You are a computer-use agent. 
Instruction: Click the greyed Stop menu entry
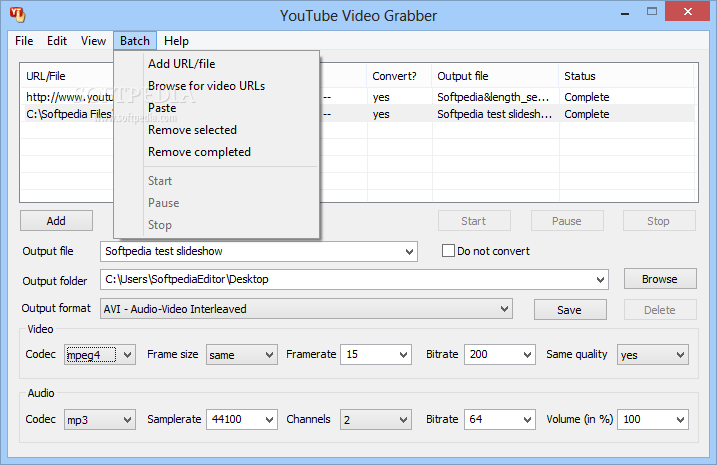160,224
